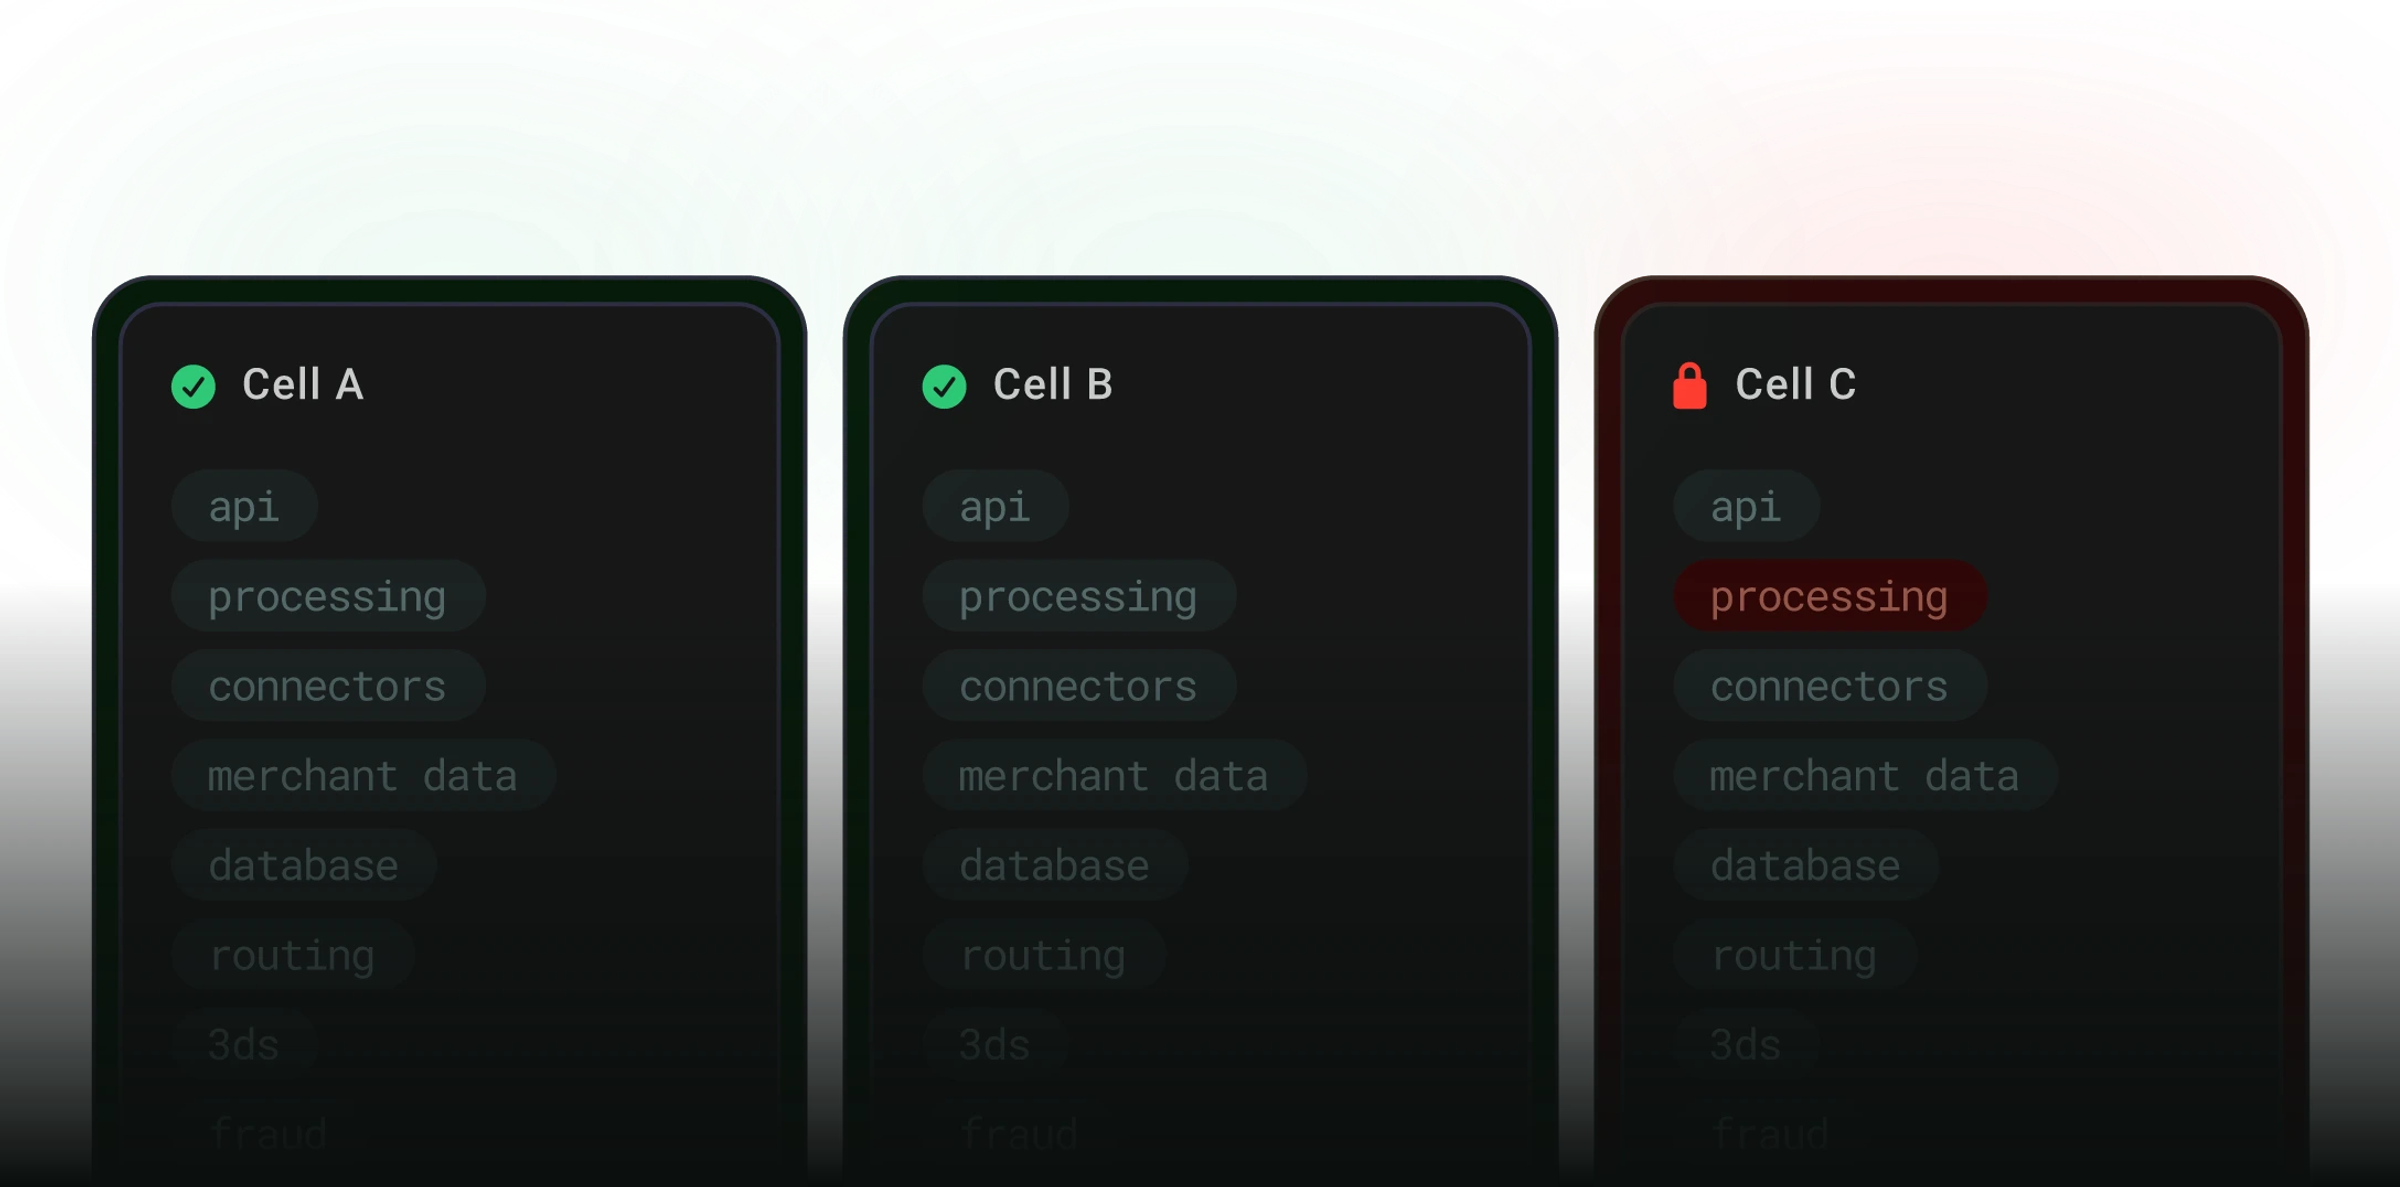
Task: Click the red lock icon beside Cell C
Action: coord(1690,385)
